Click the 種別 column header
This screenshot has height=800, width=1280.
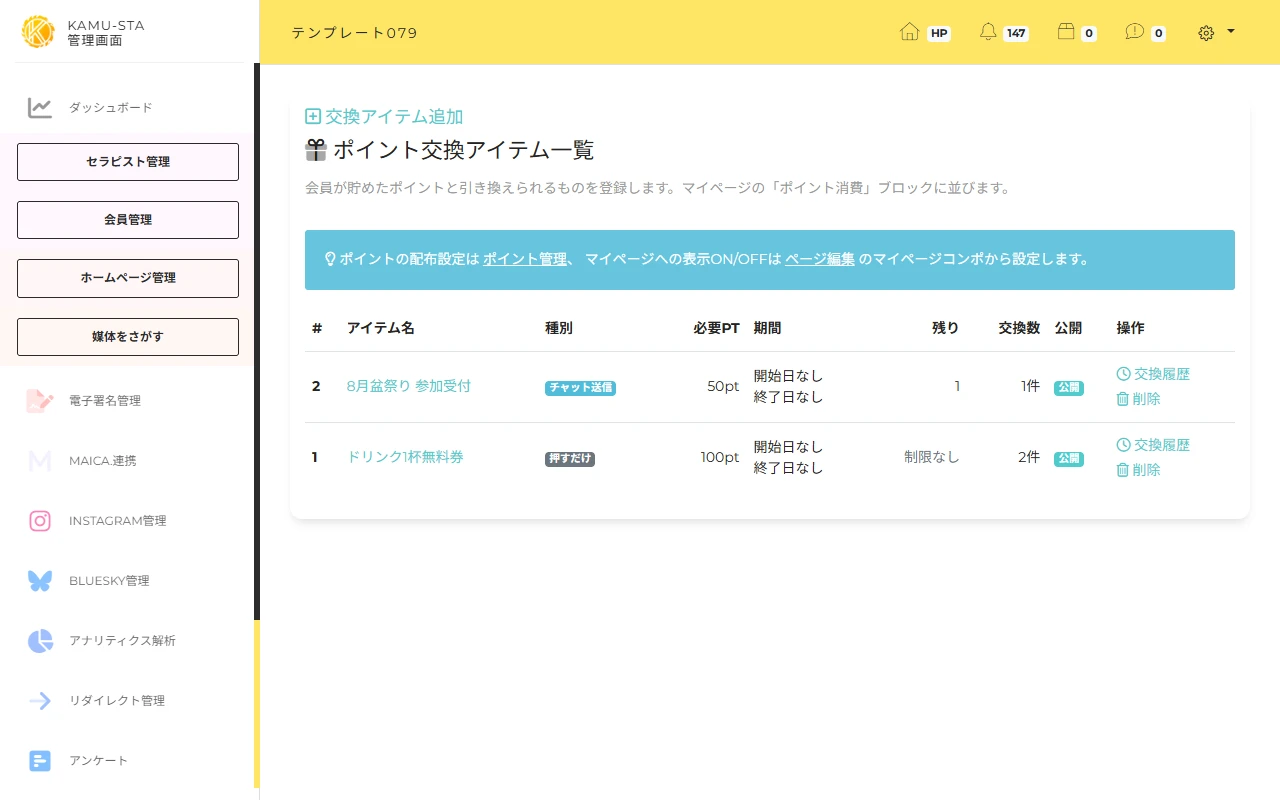point(559,328)
